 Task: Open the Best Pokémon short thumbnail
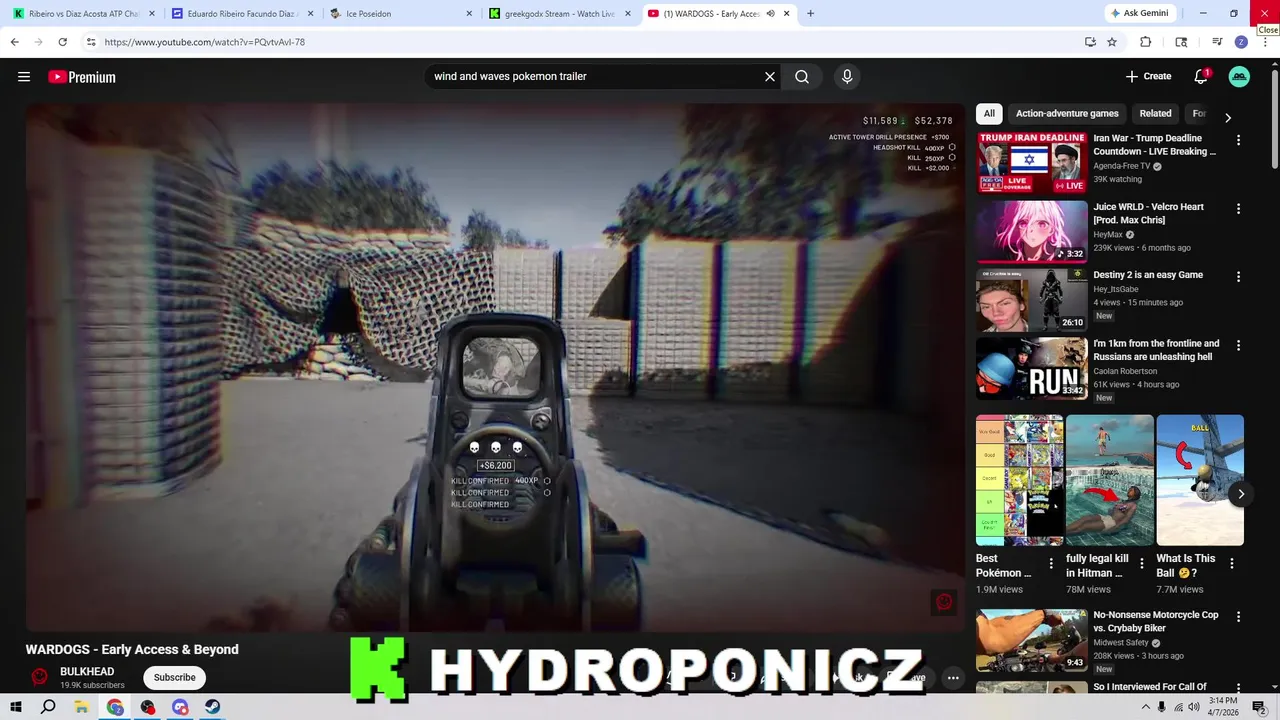click(x=1019, y=480)
